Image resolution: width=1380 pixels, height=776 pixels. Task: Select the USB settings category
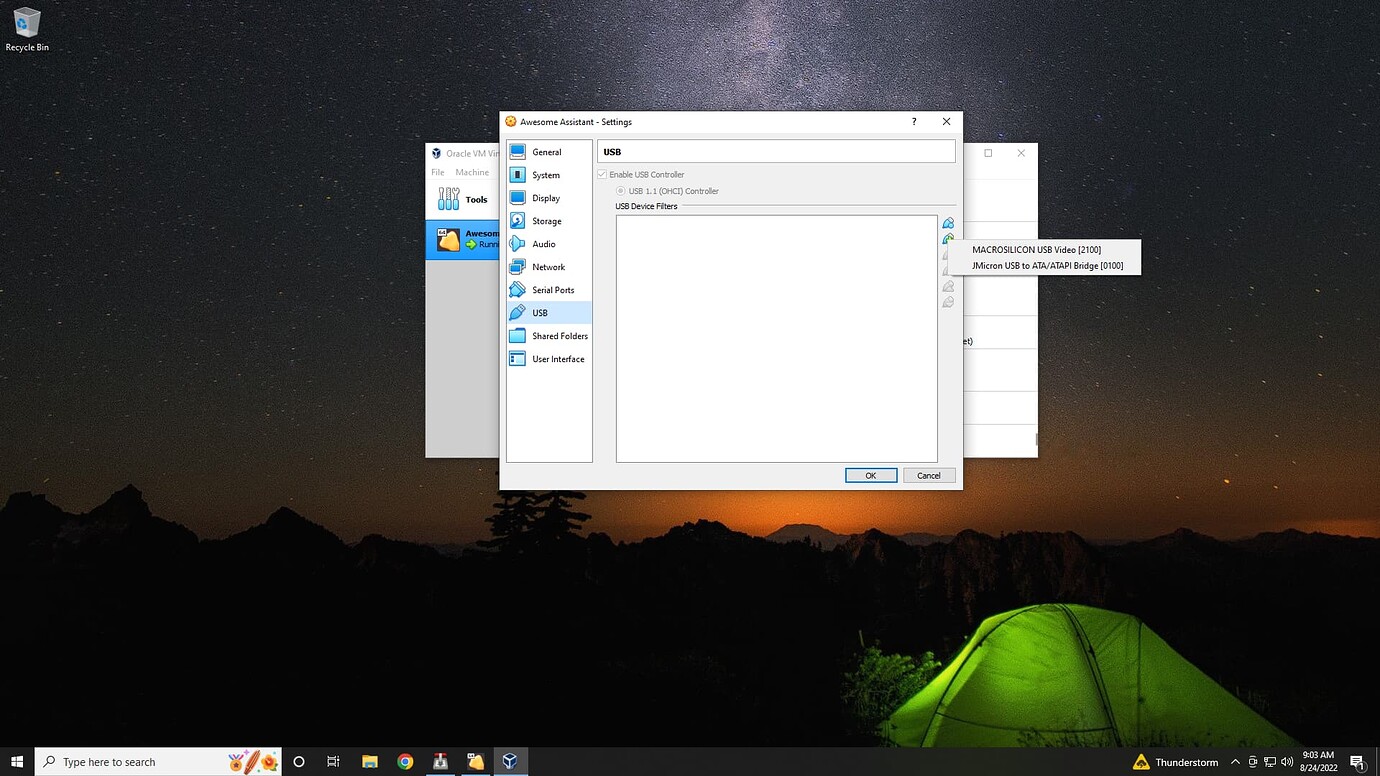[x=549, y=313]
